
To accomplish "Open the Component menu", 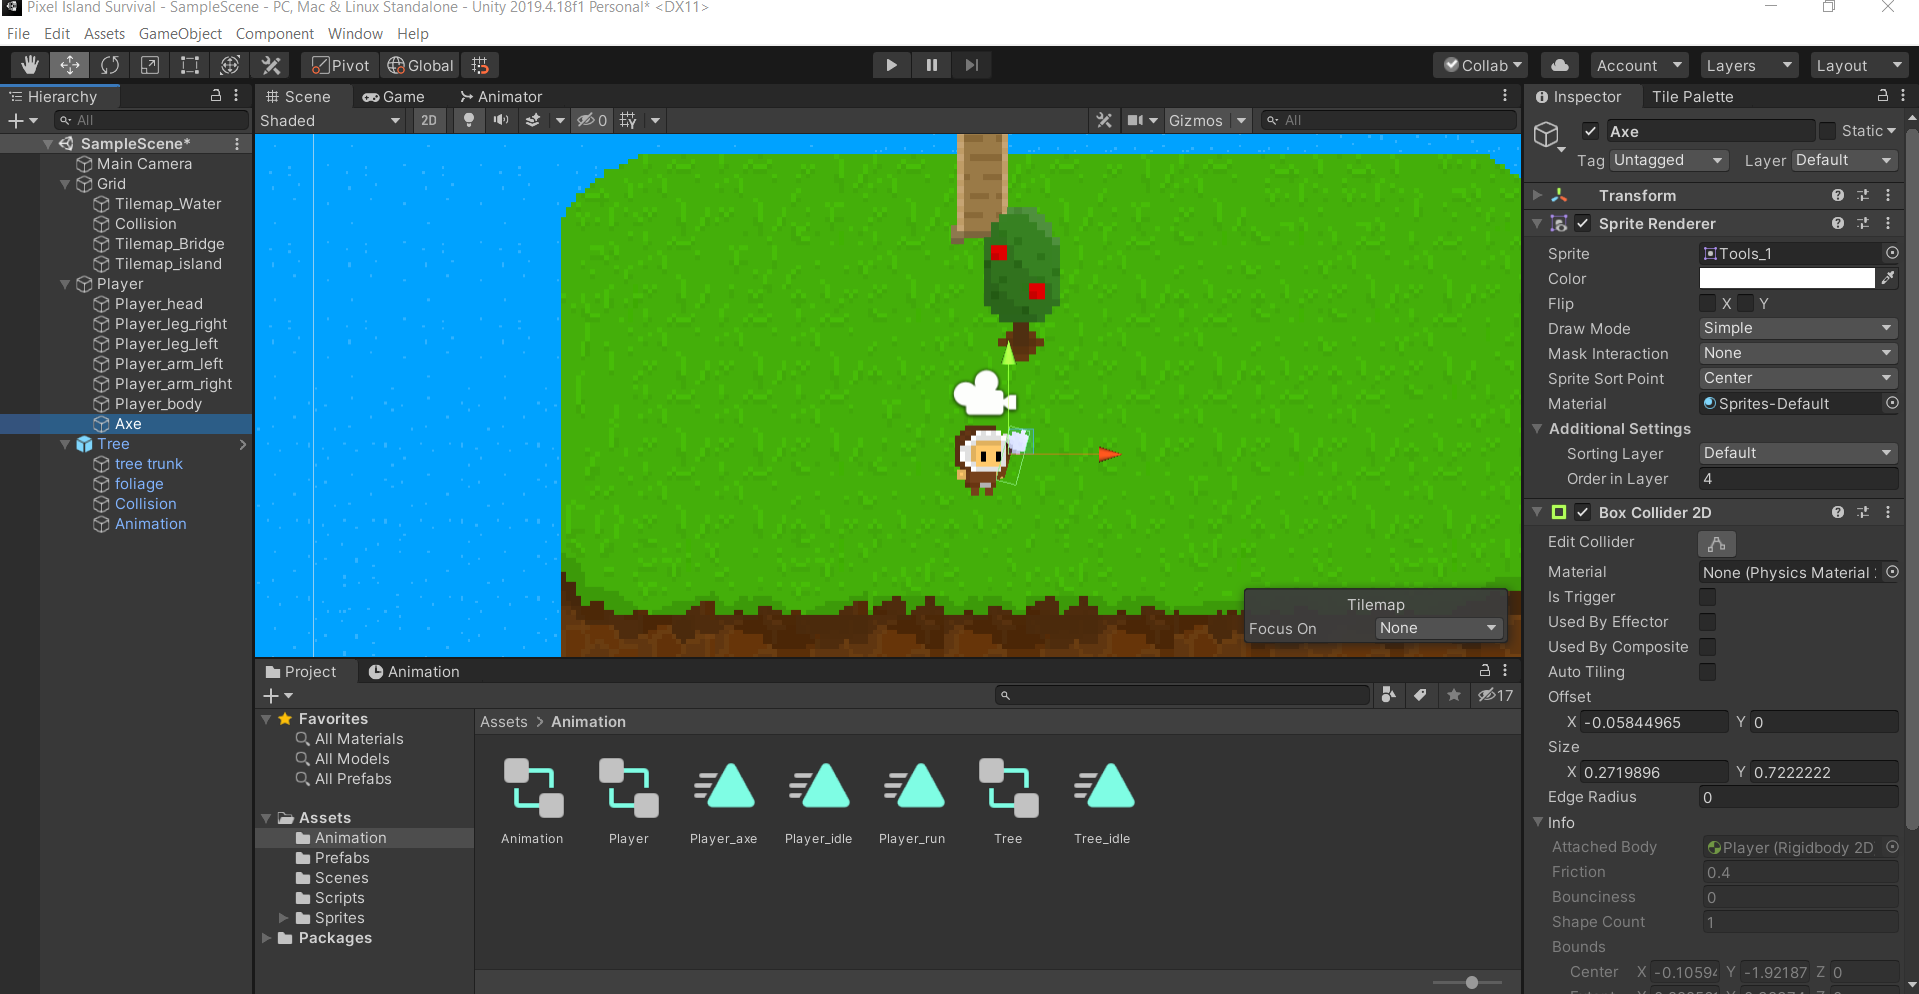I will tap(274, 33).
